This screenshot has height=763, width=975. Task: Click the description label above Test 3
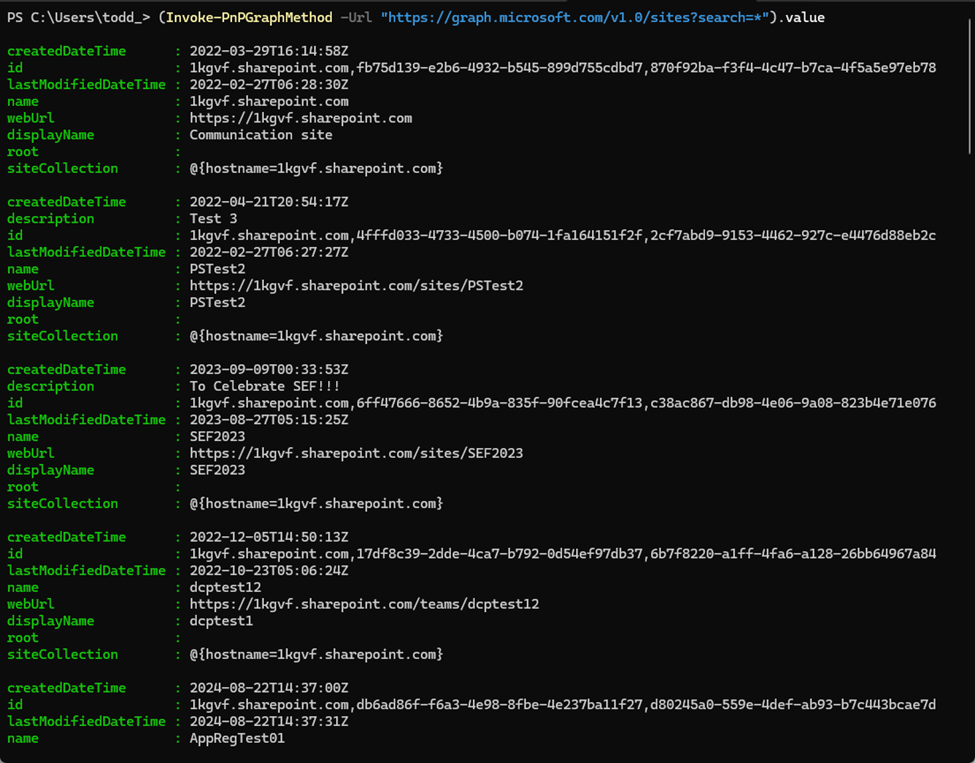(x=50, y=219)
